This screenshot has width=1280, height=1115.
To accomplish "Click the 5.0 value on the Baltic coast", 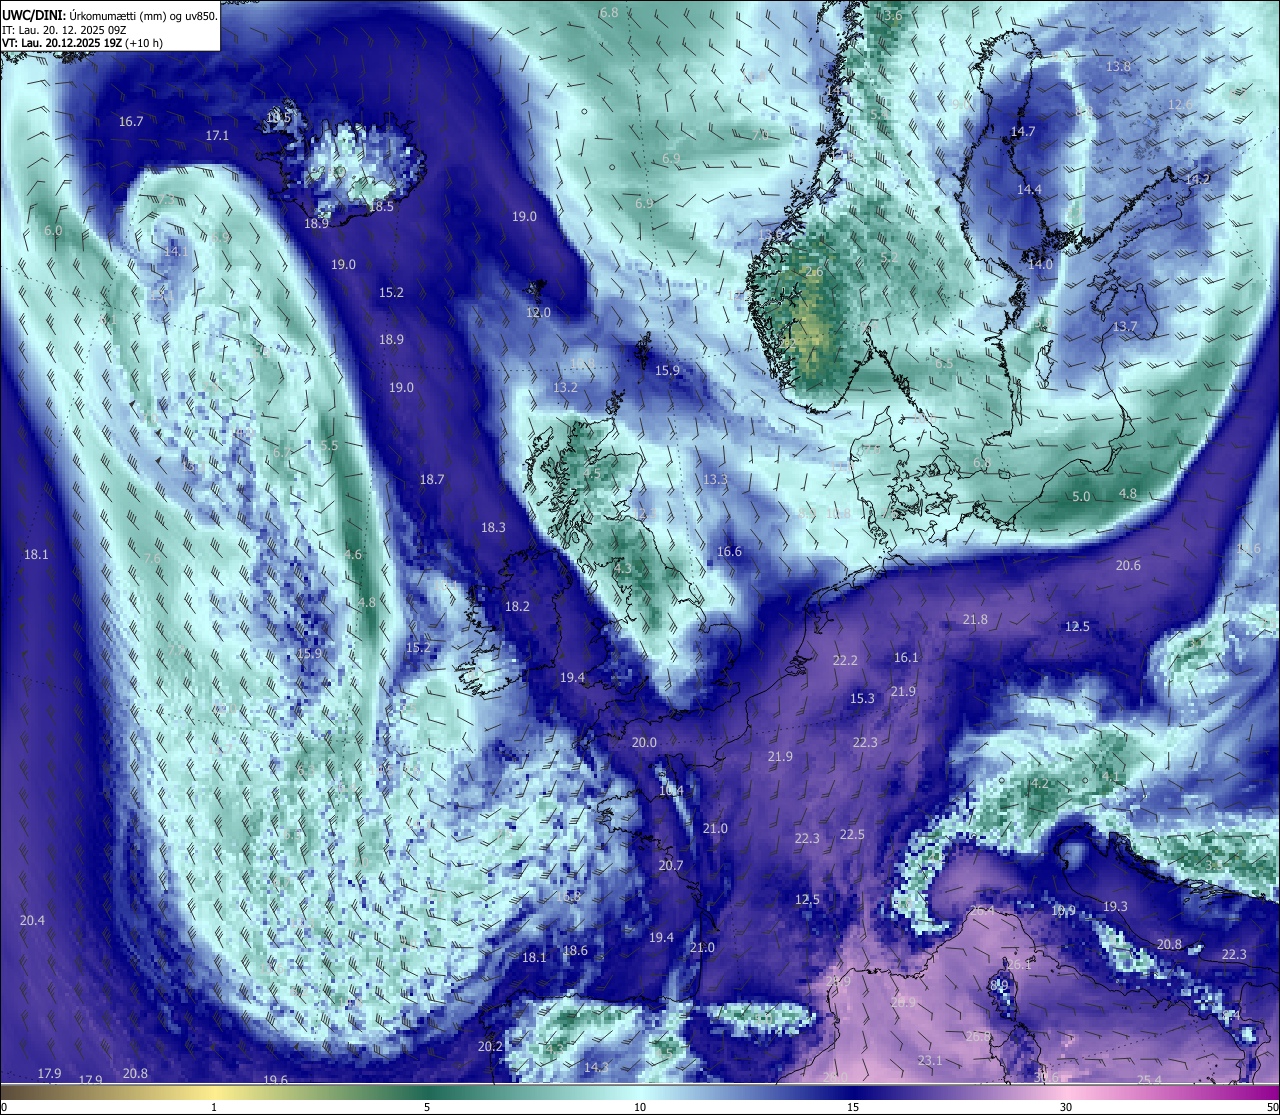I will (1081, 496).
